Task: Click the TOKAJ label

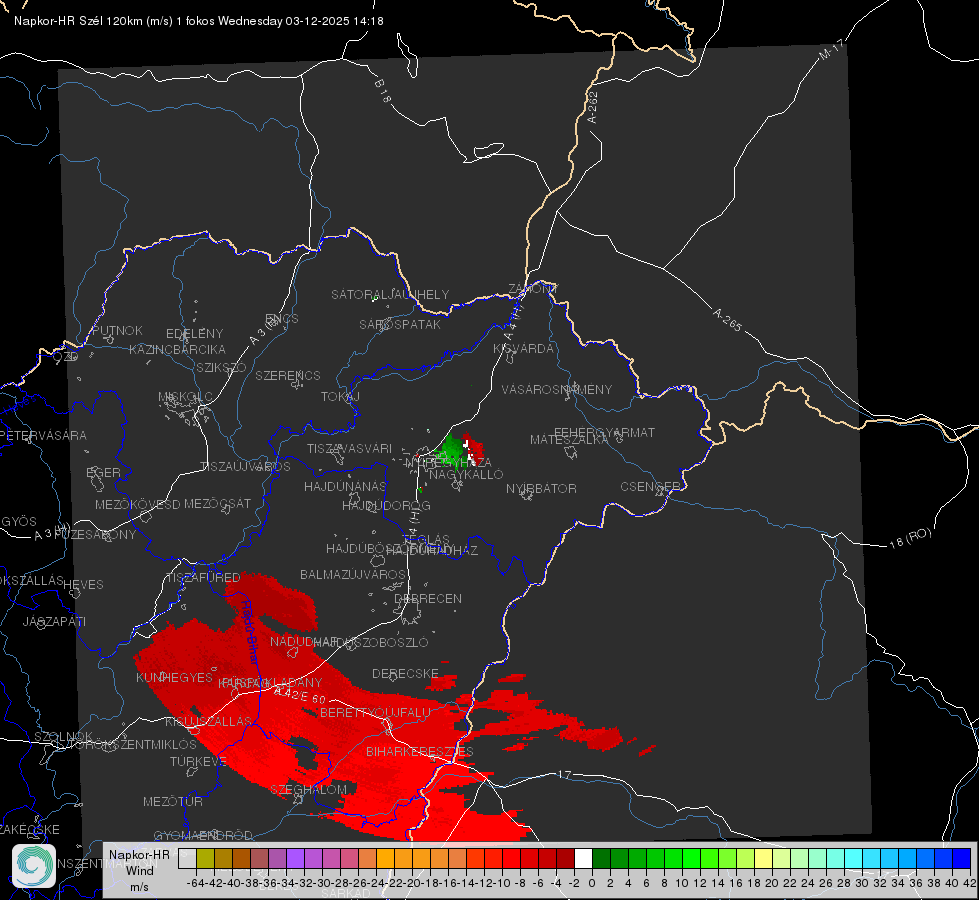Action: pos(340,397)
